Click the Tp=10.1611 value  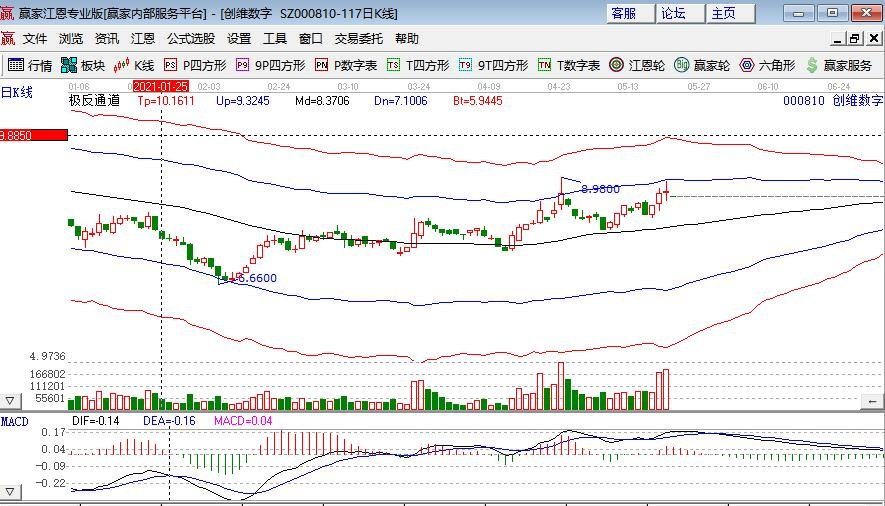tap(166, 101)
